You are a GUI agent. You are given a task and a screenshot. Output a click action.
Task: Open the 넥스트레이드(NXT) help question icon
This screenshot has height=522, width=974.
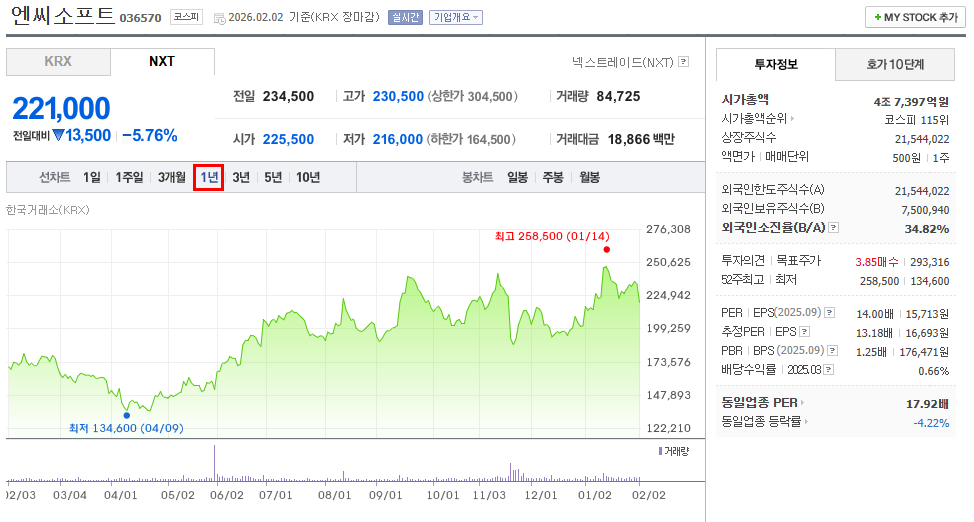pyautogui.click(x=683, y=62)
